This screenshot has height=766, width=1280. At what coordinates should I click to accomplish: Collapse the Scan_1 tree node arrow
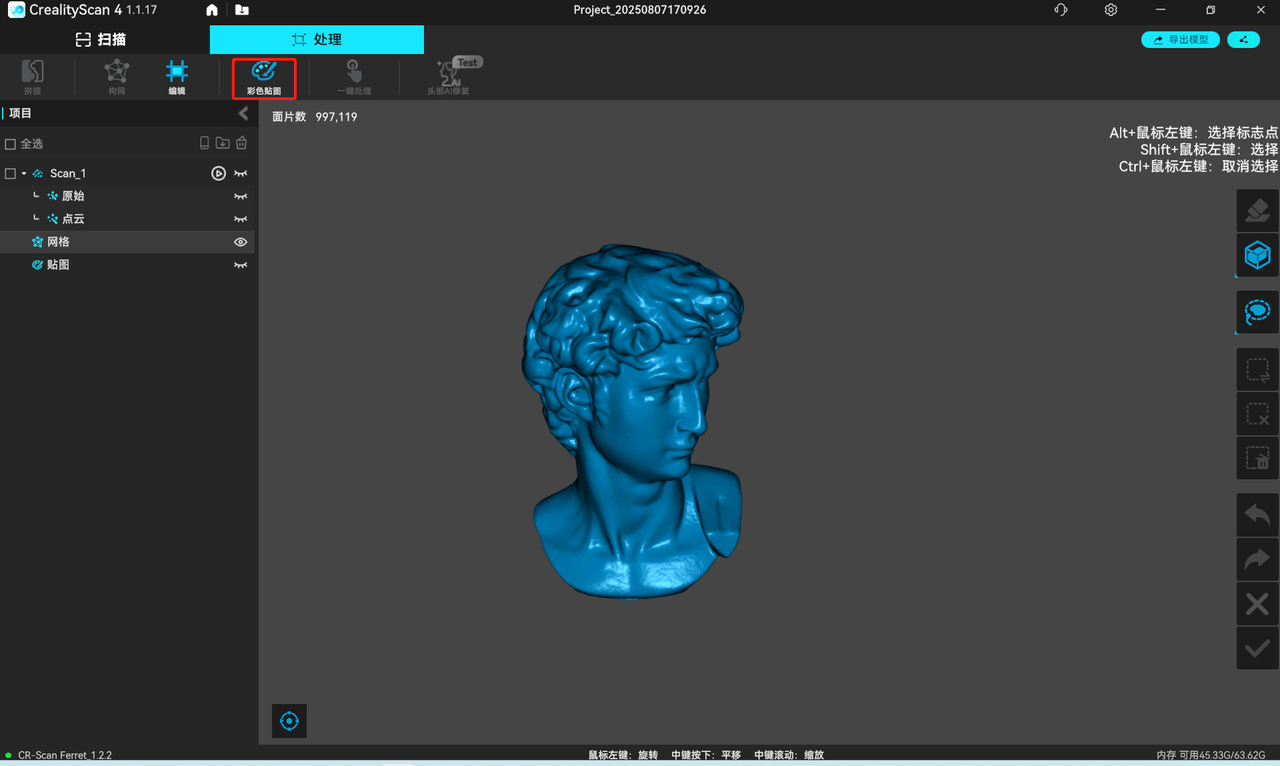24,173
